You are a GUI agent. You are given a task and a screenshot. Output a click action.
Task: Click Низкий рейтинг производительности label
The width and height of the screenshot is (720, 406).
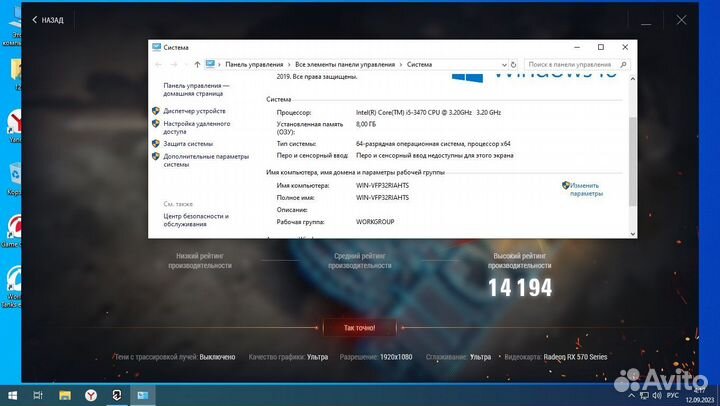200,260
